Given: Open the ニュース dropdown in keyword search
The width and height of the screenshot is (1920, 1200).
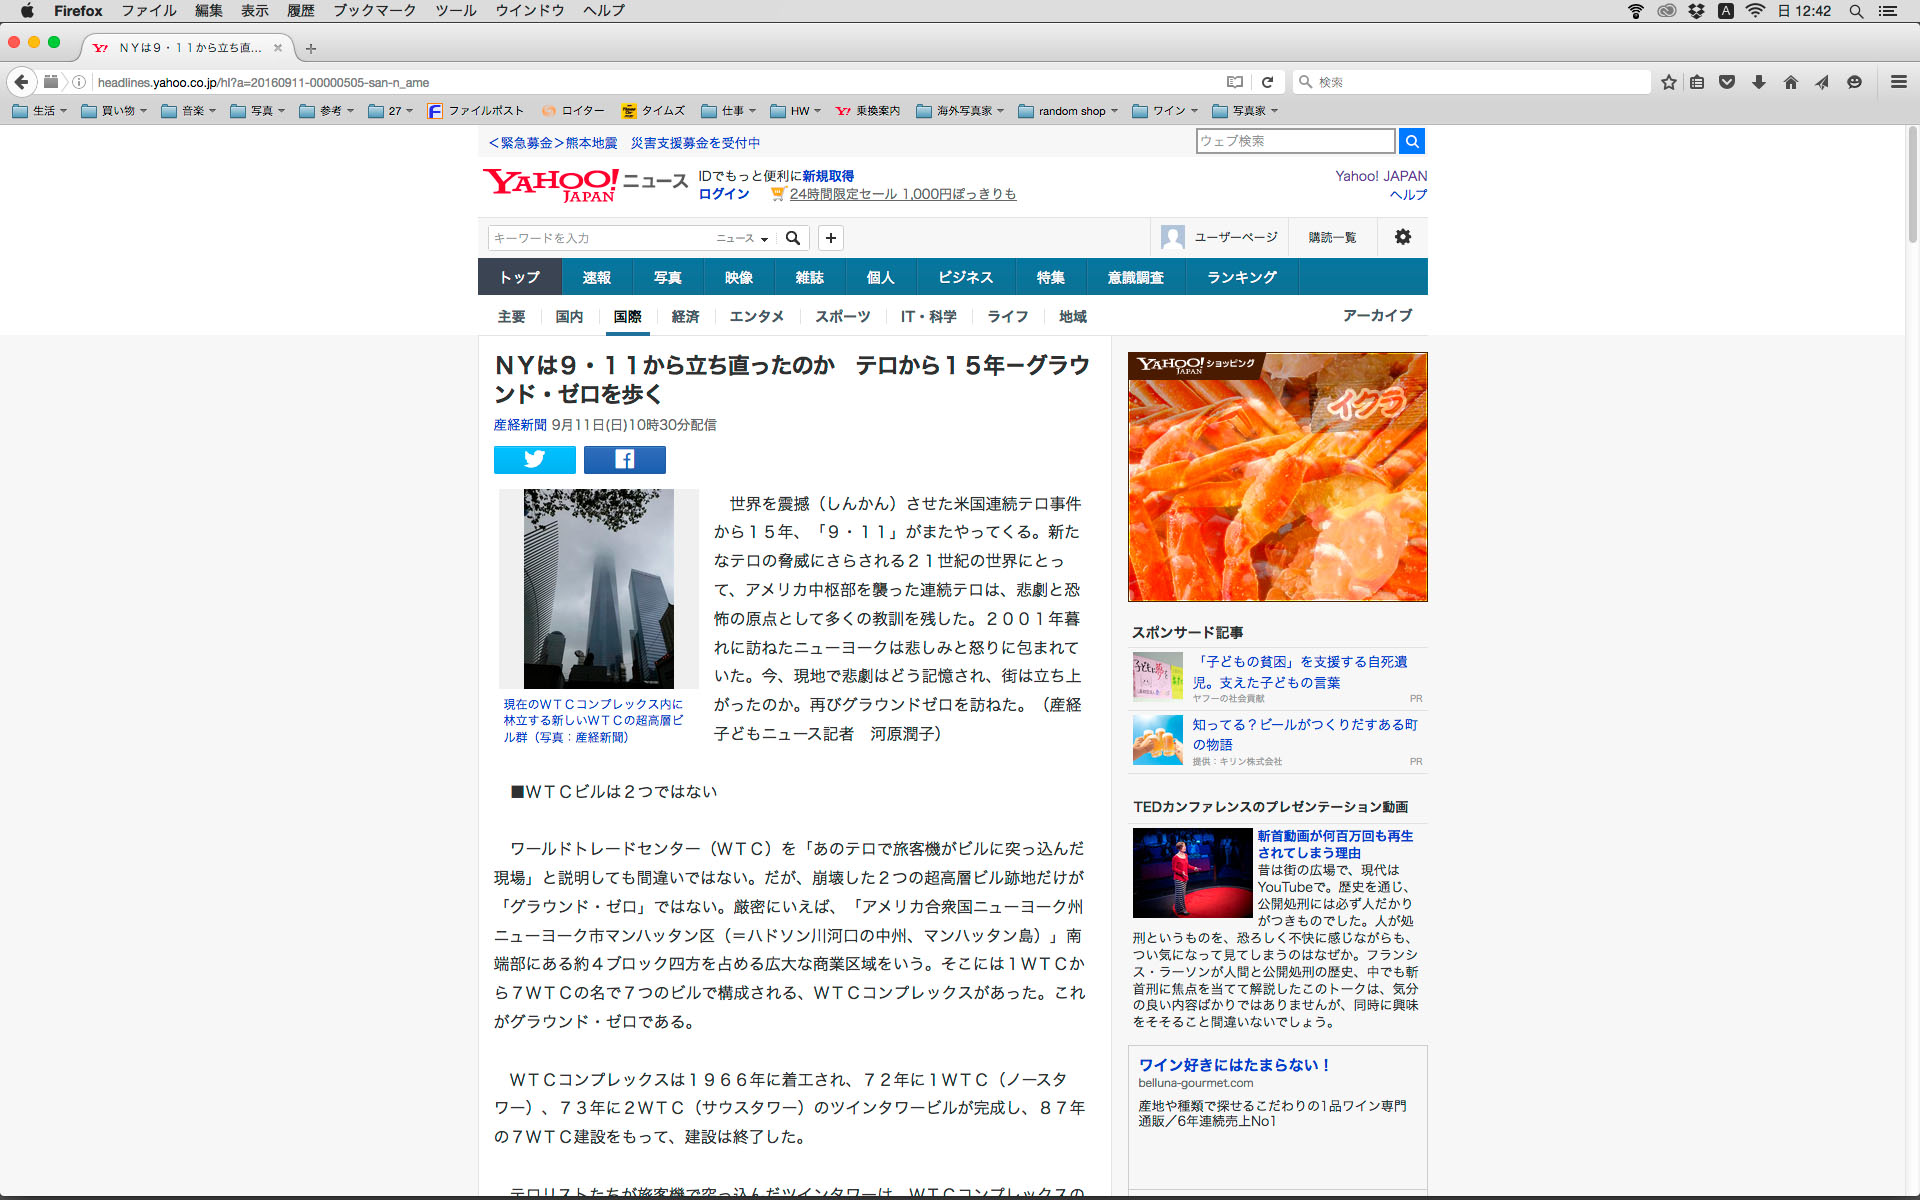Looking at the screenshot, I should tap(742, 238).
